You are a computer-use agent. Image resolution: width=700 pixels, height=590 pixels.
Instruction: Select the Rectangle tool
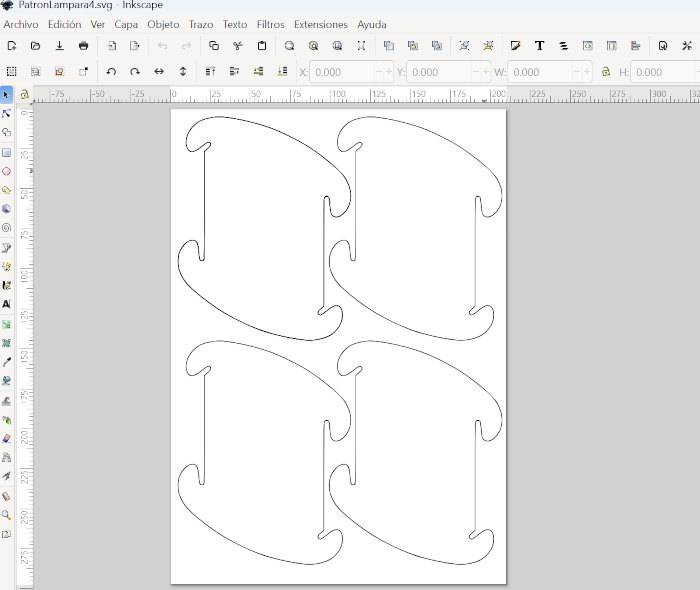[7, 152]
